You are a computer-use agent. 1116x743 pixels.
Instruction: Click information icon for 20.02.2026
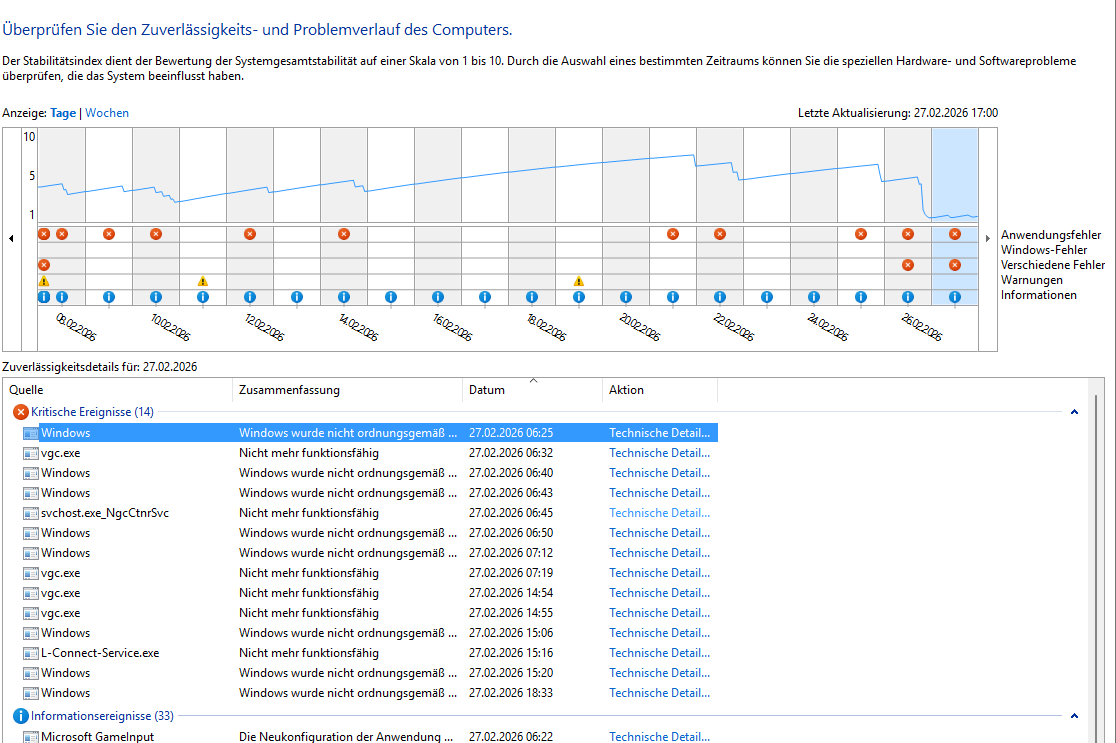point(626,297)
